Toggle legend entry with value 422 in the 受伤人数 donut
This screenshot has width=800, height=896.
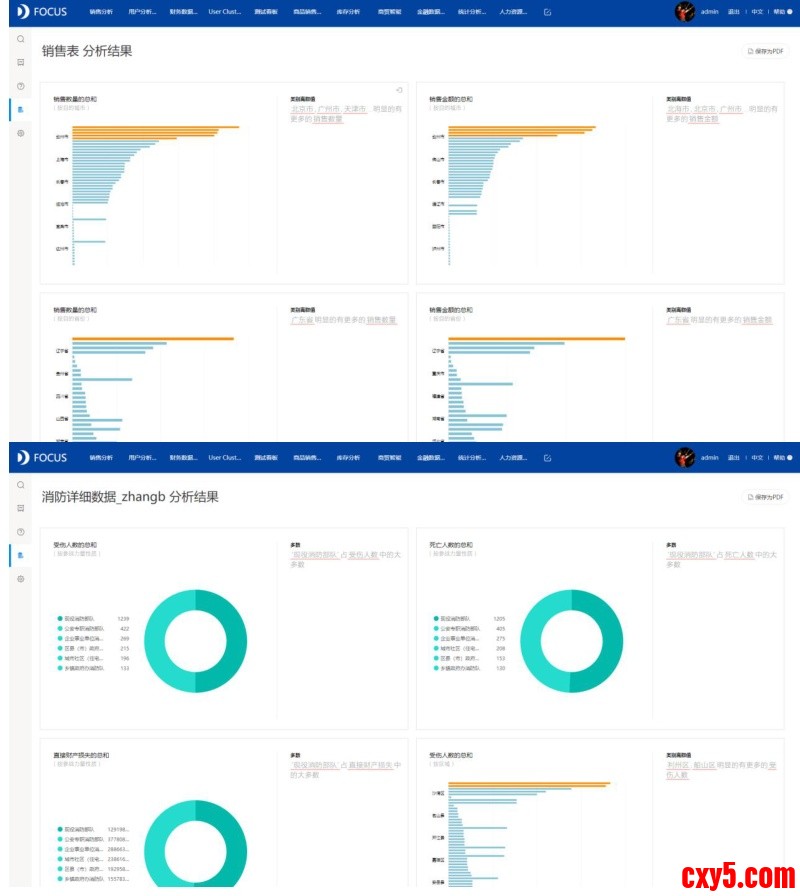pyautogui.click(x=93, y=629)
